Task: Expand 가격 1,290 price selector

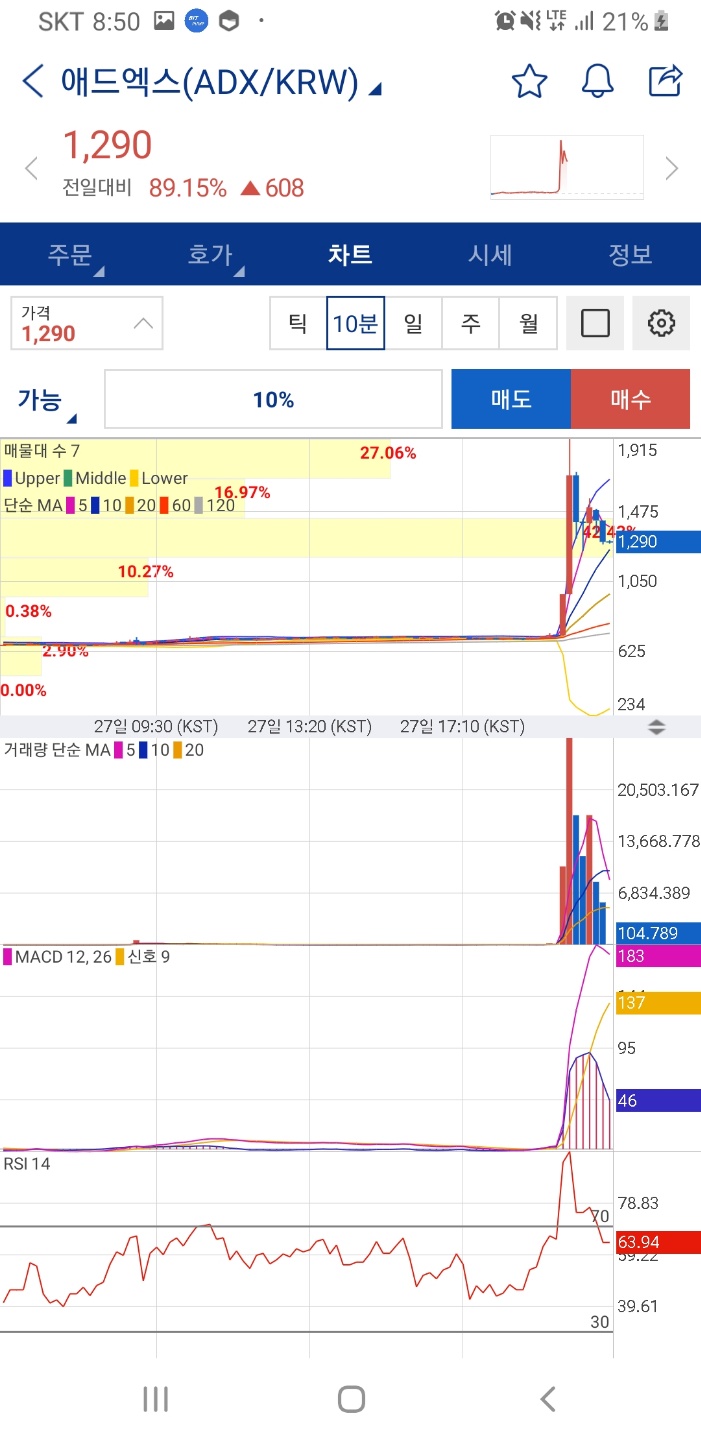Action: tap(87, 323)
